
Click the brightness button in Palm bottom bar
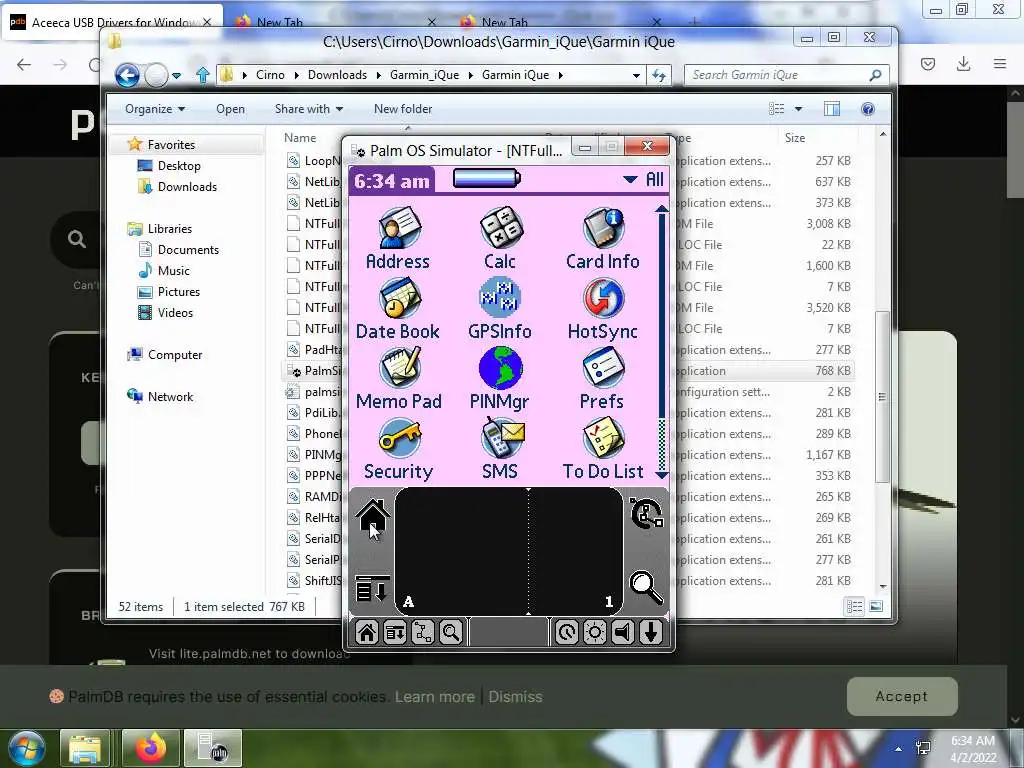[x=594, y=632]
